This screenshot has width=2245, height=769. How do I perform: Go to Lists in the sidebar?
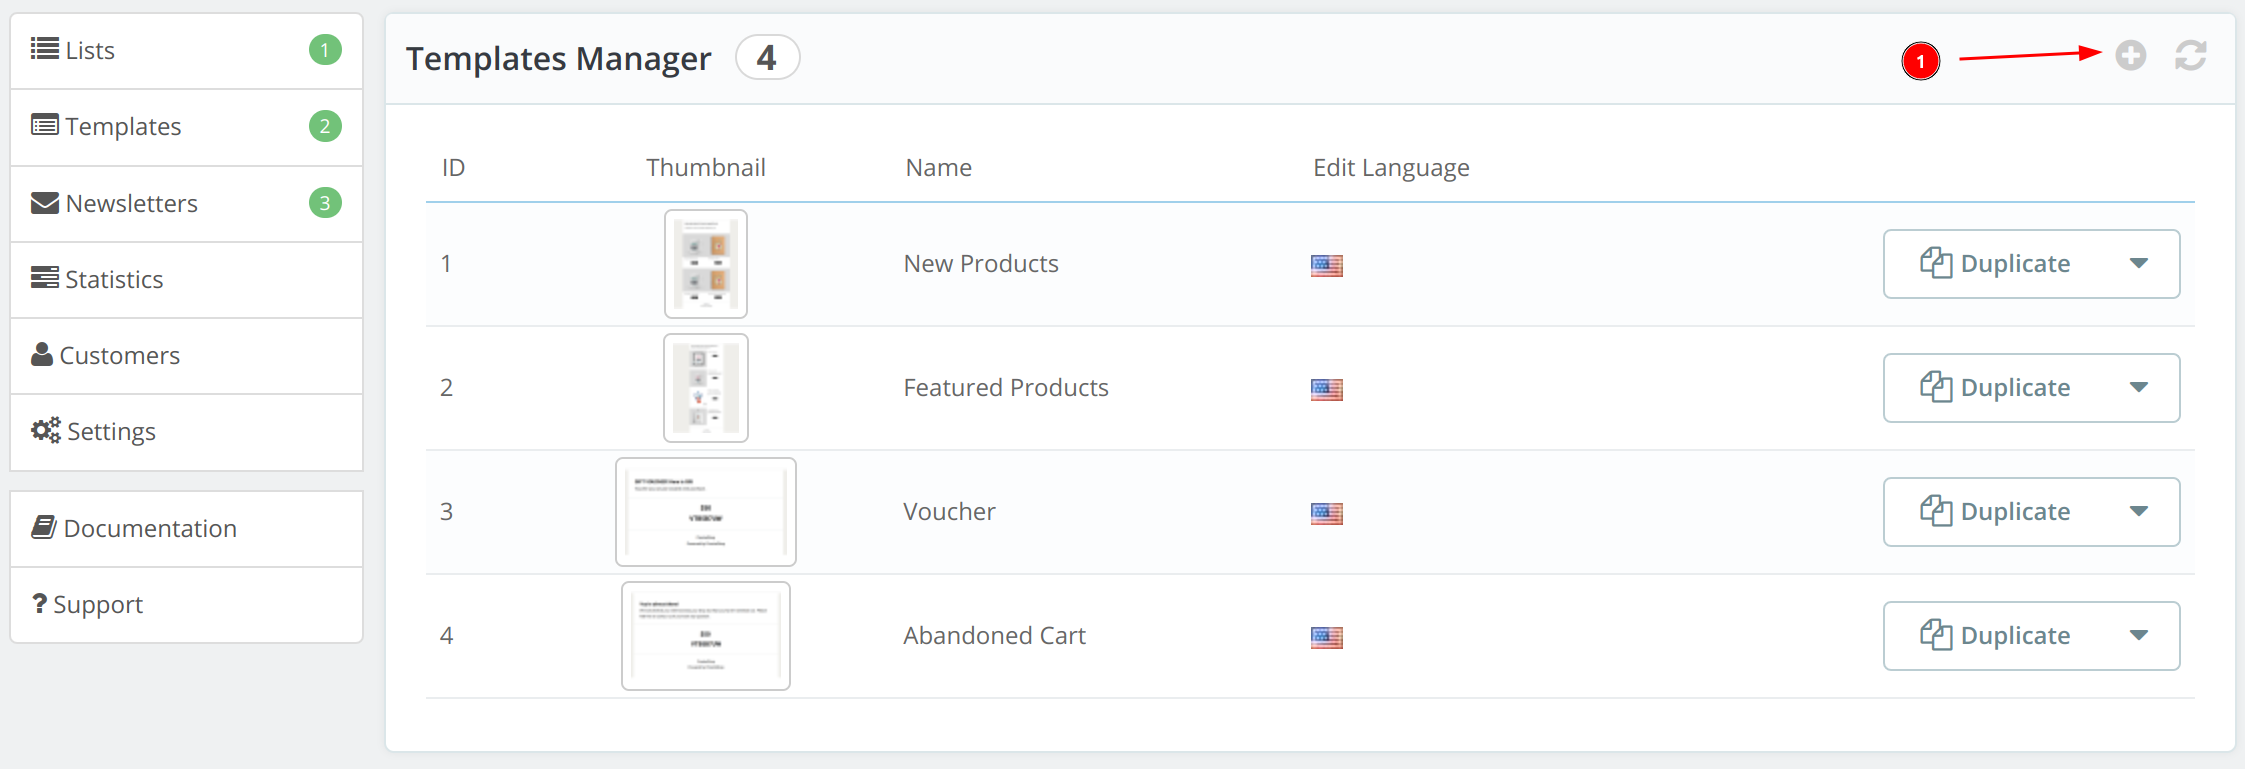coord(89,50)
